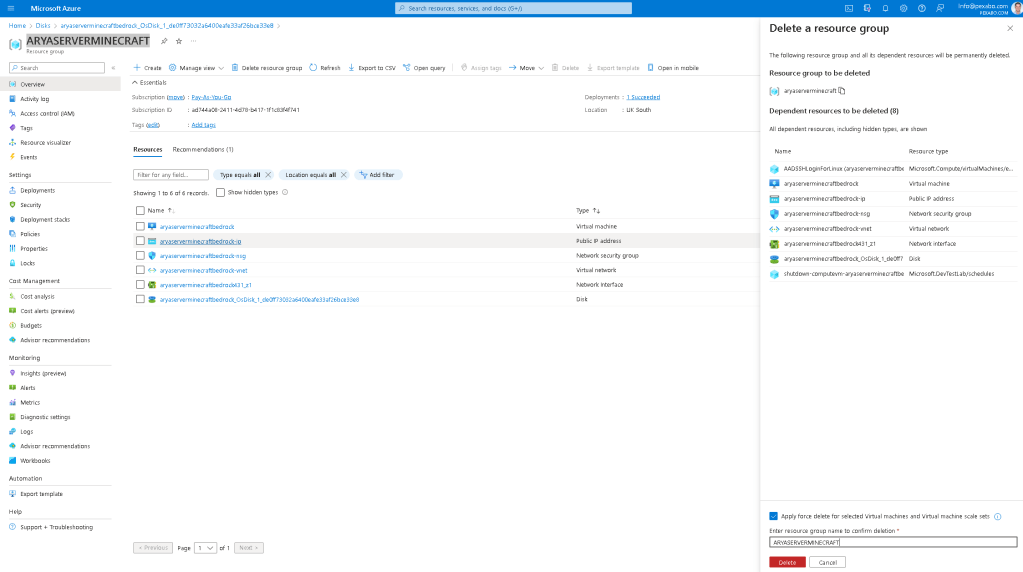This screenshot has width=1023, height=572.
Task: Enable Show hidden types checkbox
Action: pyautogui.click(x=221, y=192)
